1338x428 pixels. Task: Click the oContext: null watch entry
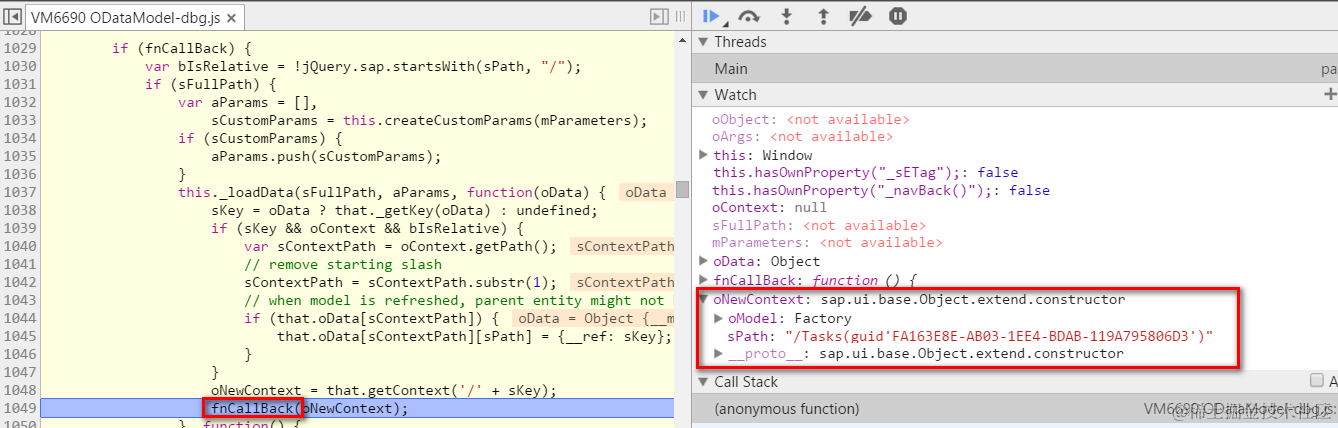769,209
